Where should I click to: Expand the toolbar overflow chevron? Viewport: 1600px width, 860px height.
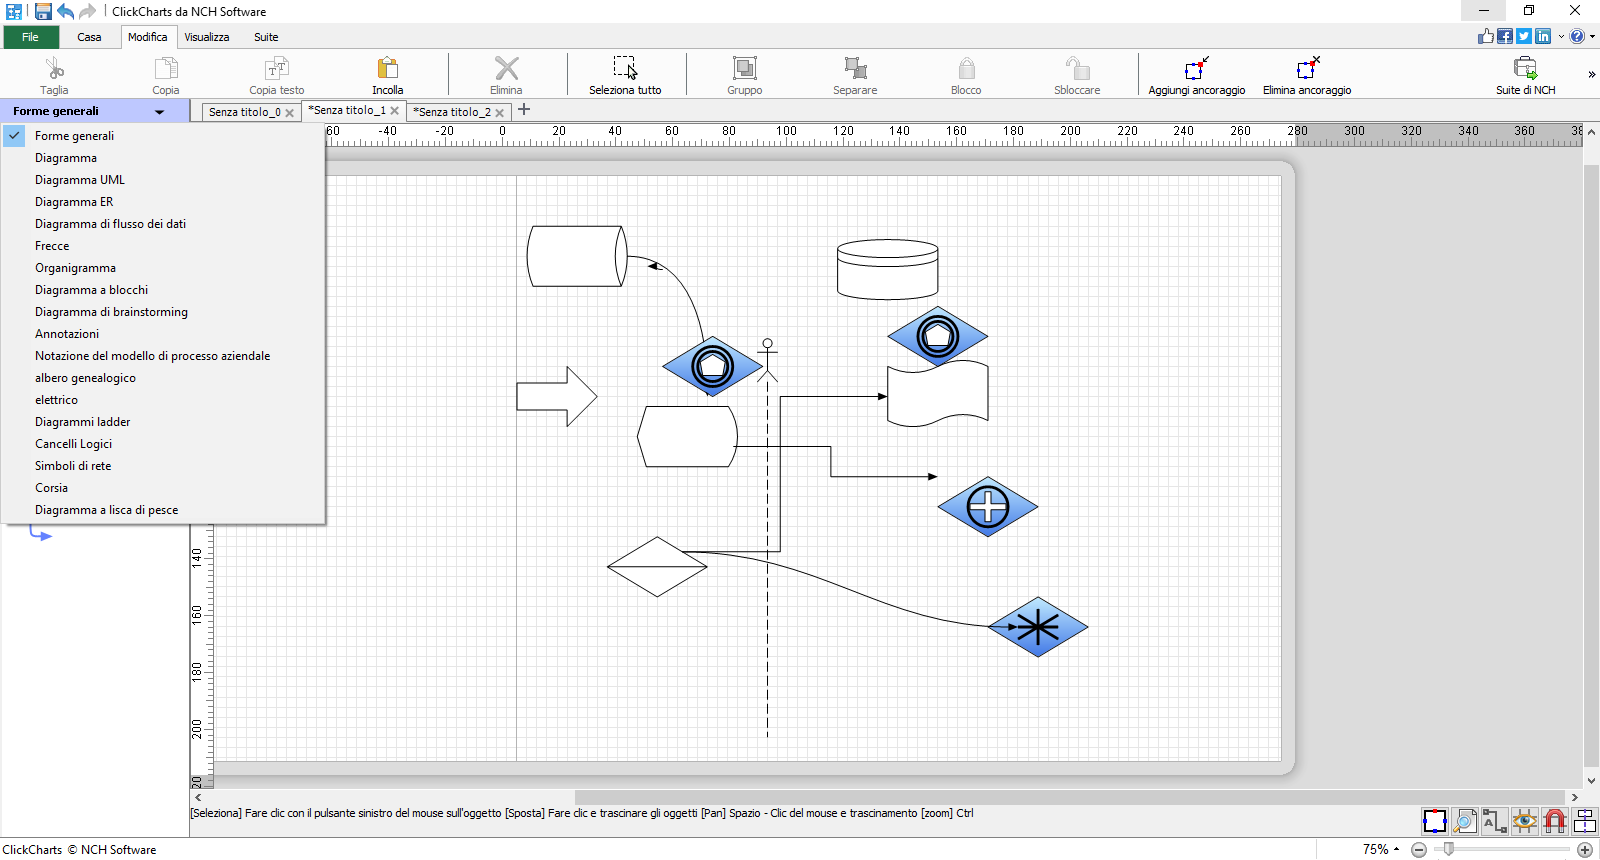1591,74
